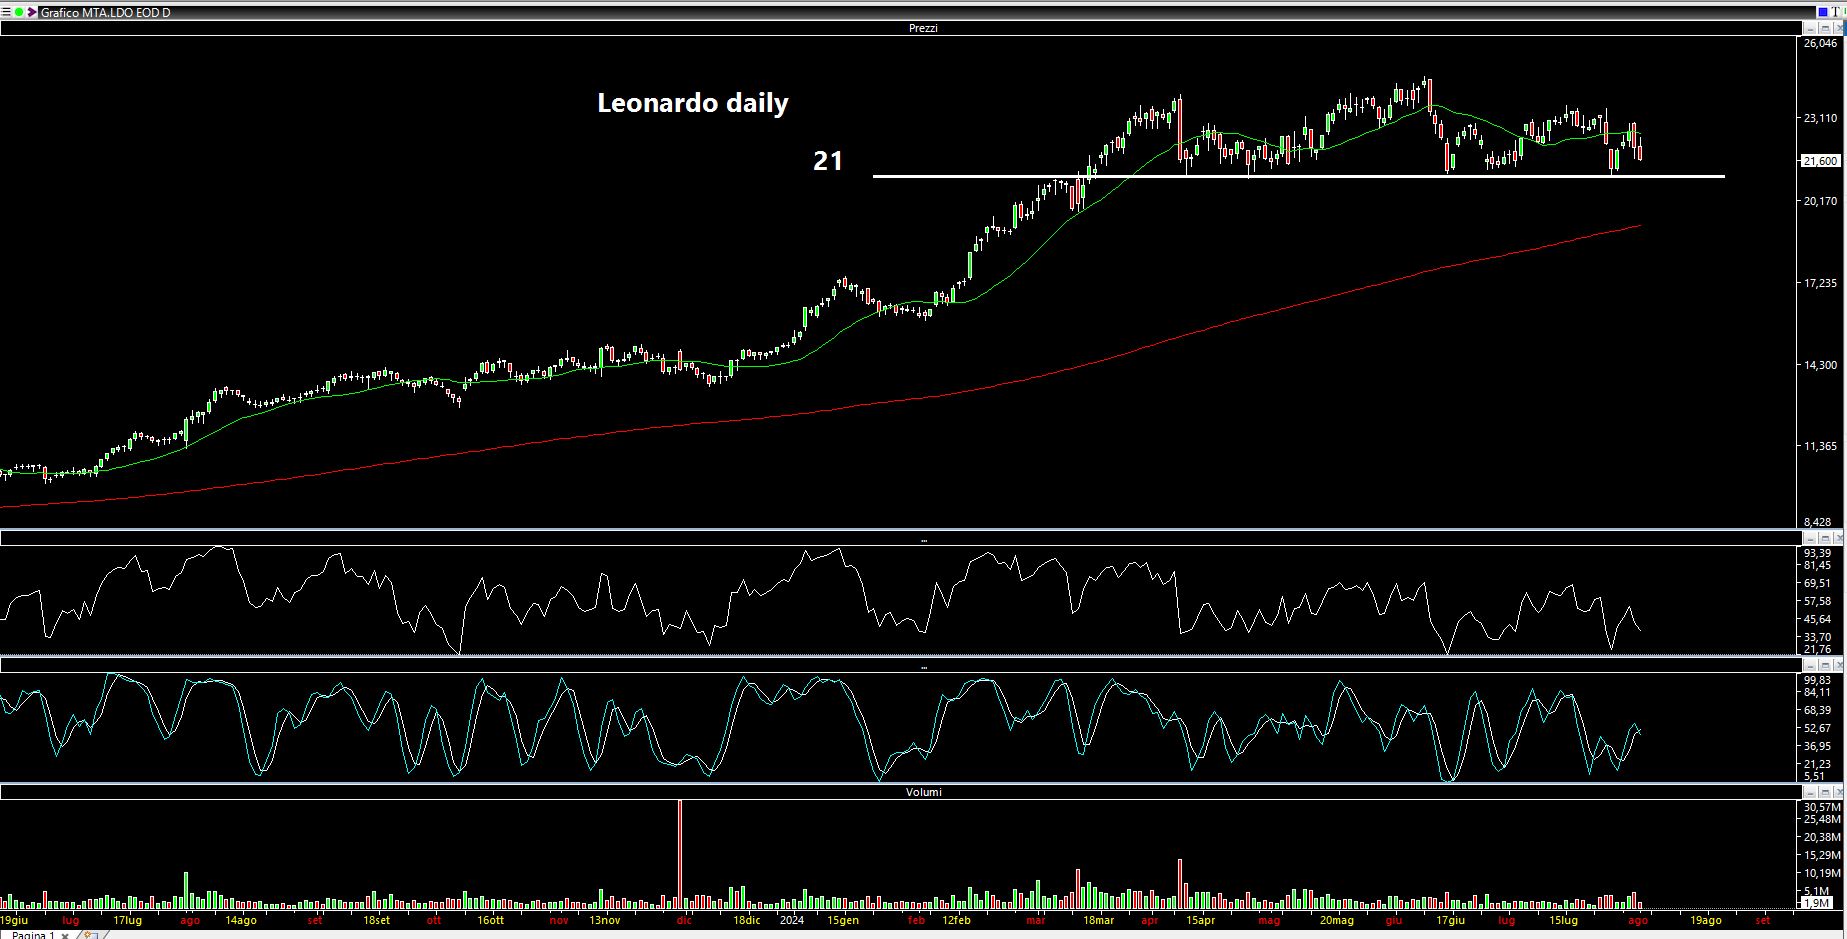Click the 13nov date label
Viewport: 1847px width, 939px height.
pos(604,920)
